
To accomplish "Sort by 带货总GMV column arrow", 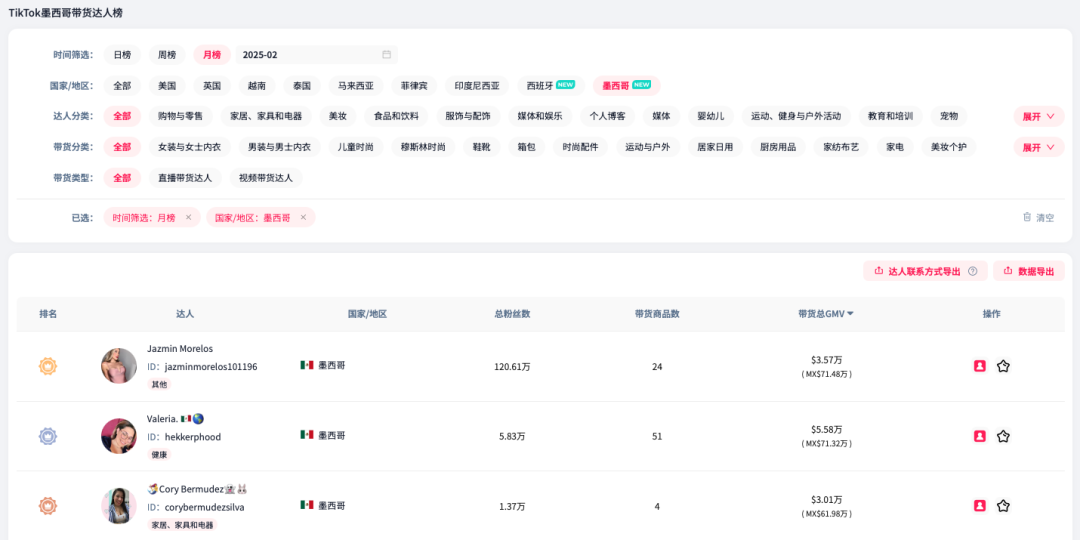I will (851, 314).
